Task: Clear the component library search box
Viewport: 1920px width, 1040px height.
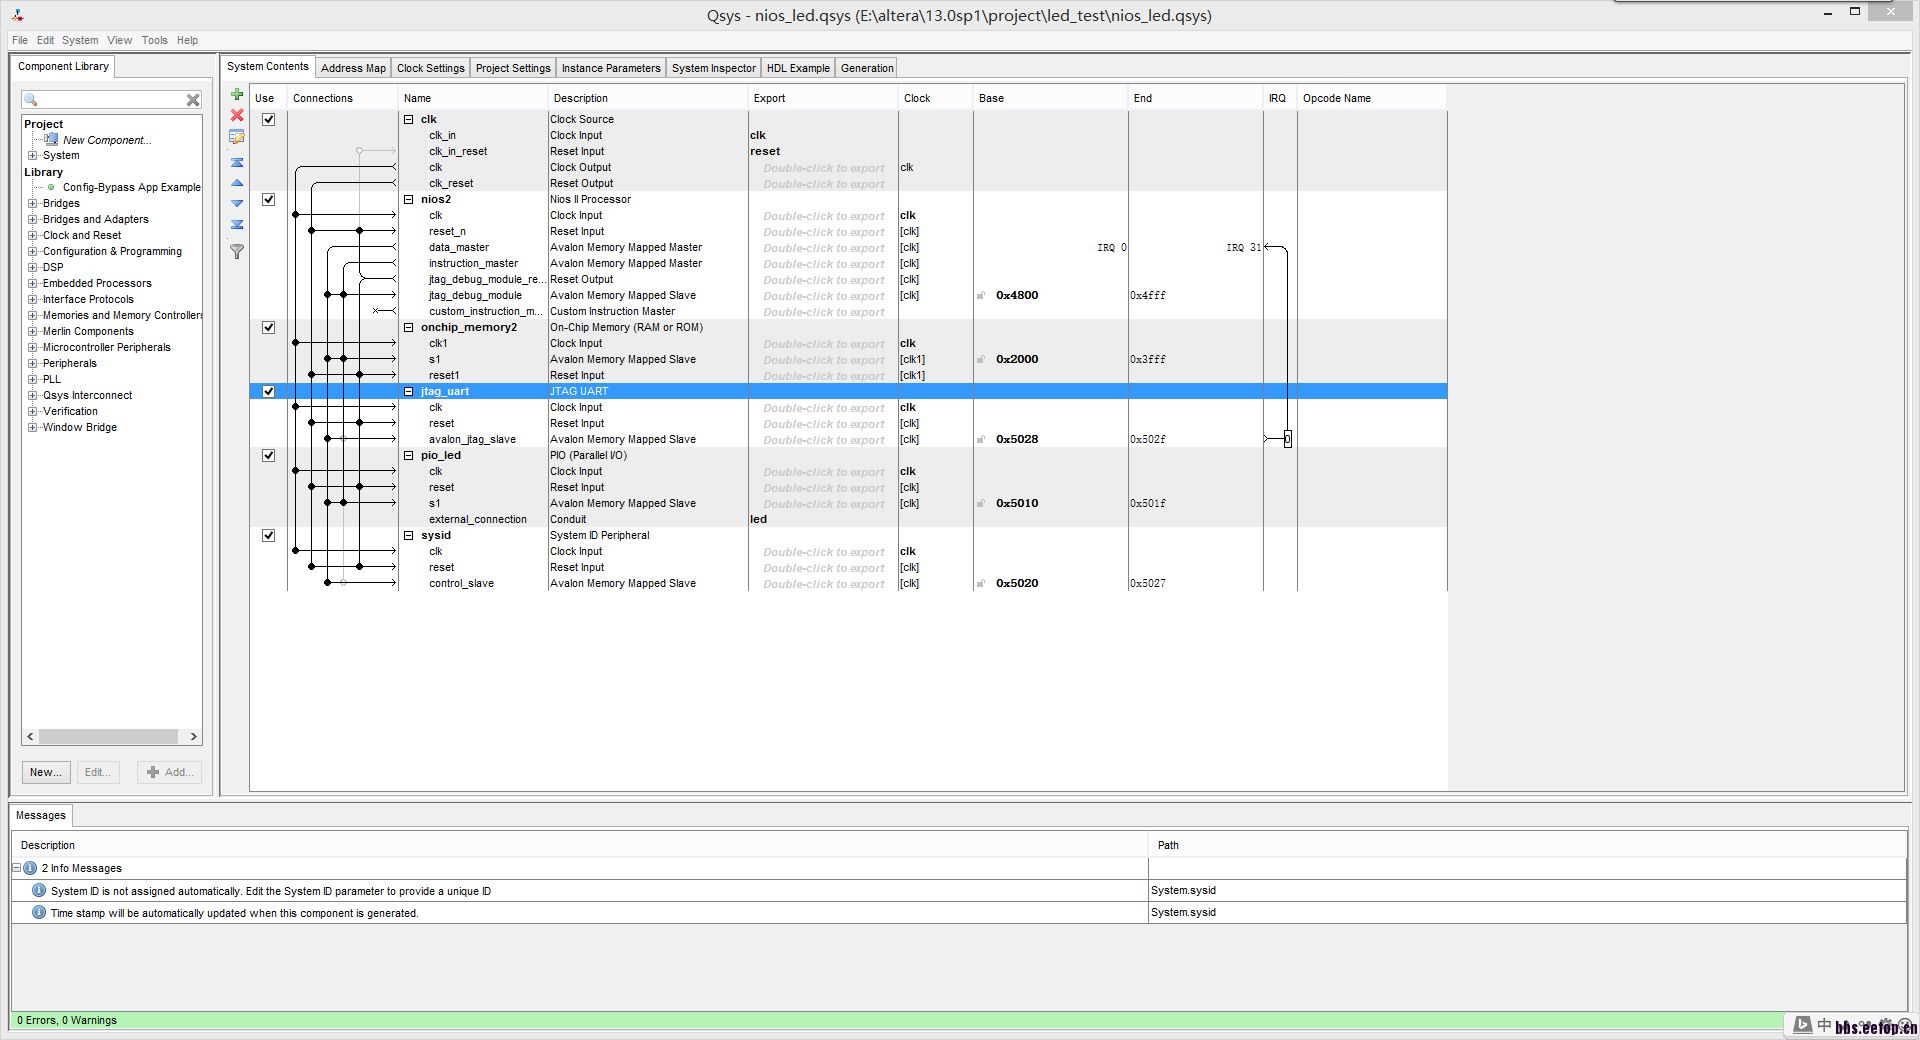Action: click(x=193, y=100)
